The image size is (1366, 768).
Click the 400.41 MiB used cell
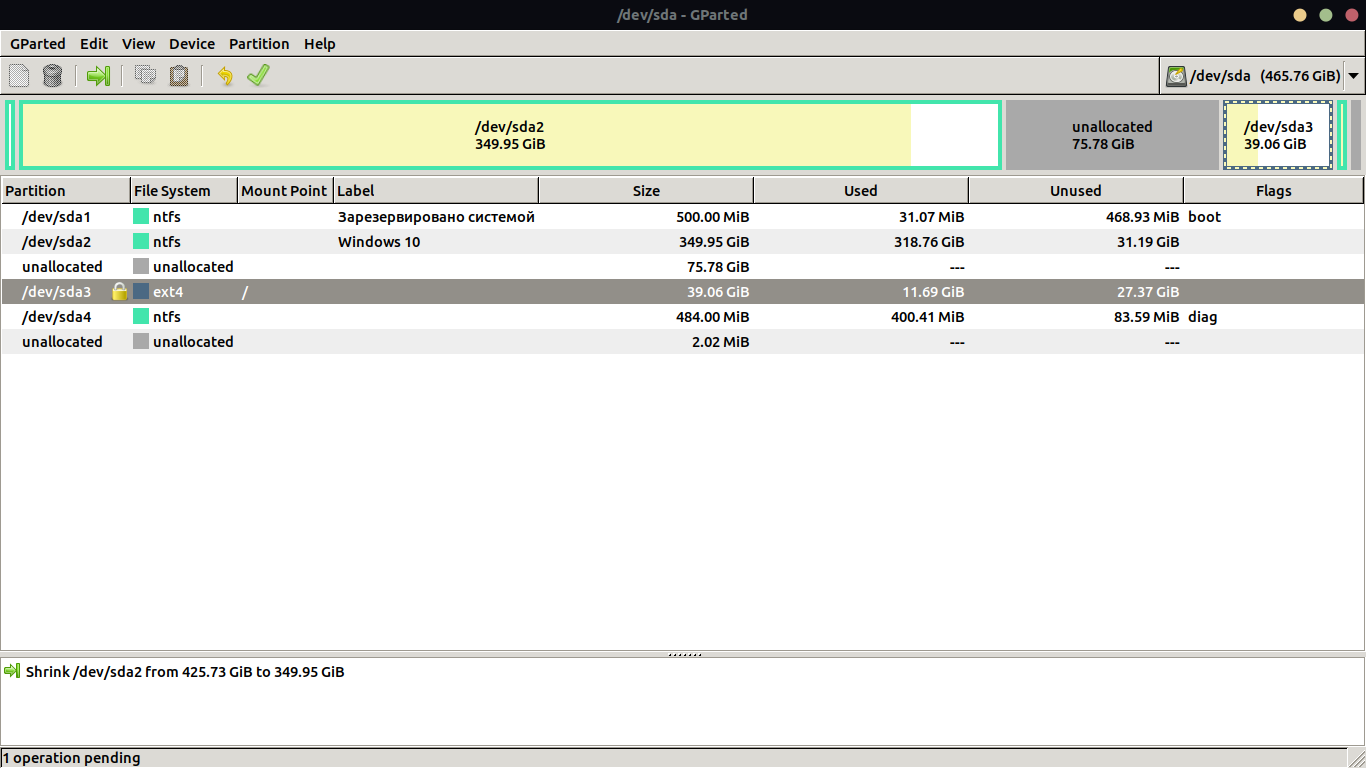pos(927,317)
